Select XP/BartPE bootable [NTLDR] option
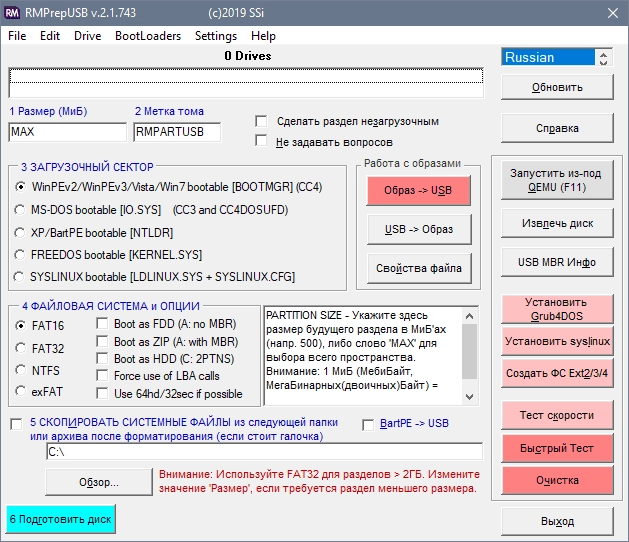Screen dimensions: 629x542 click(20, 233)
